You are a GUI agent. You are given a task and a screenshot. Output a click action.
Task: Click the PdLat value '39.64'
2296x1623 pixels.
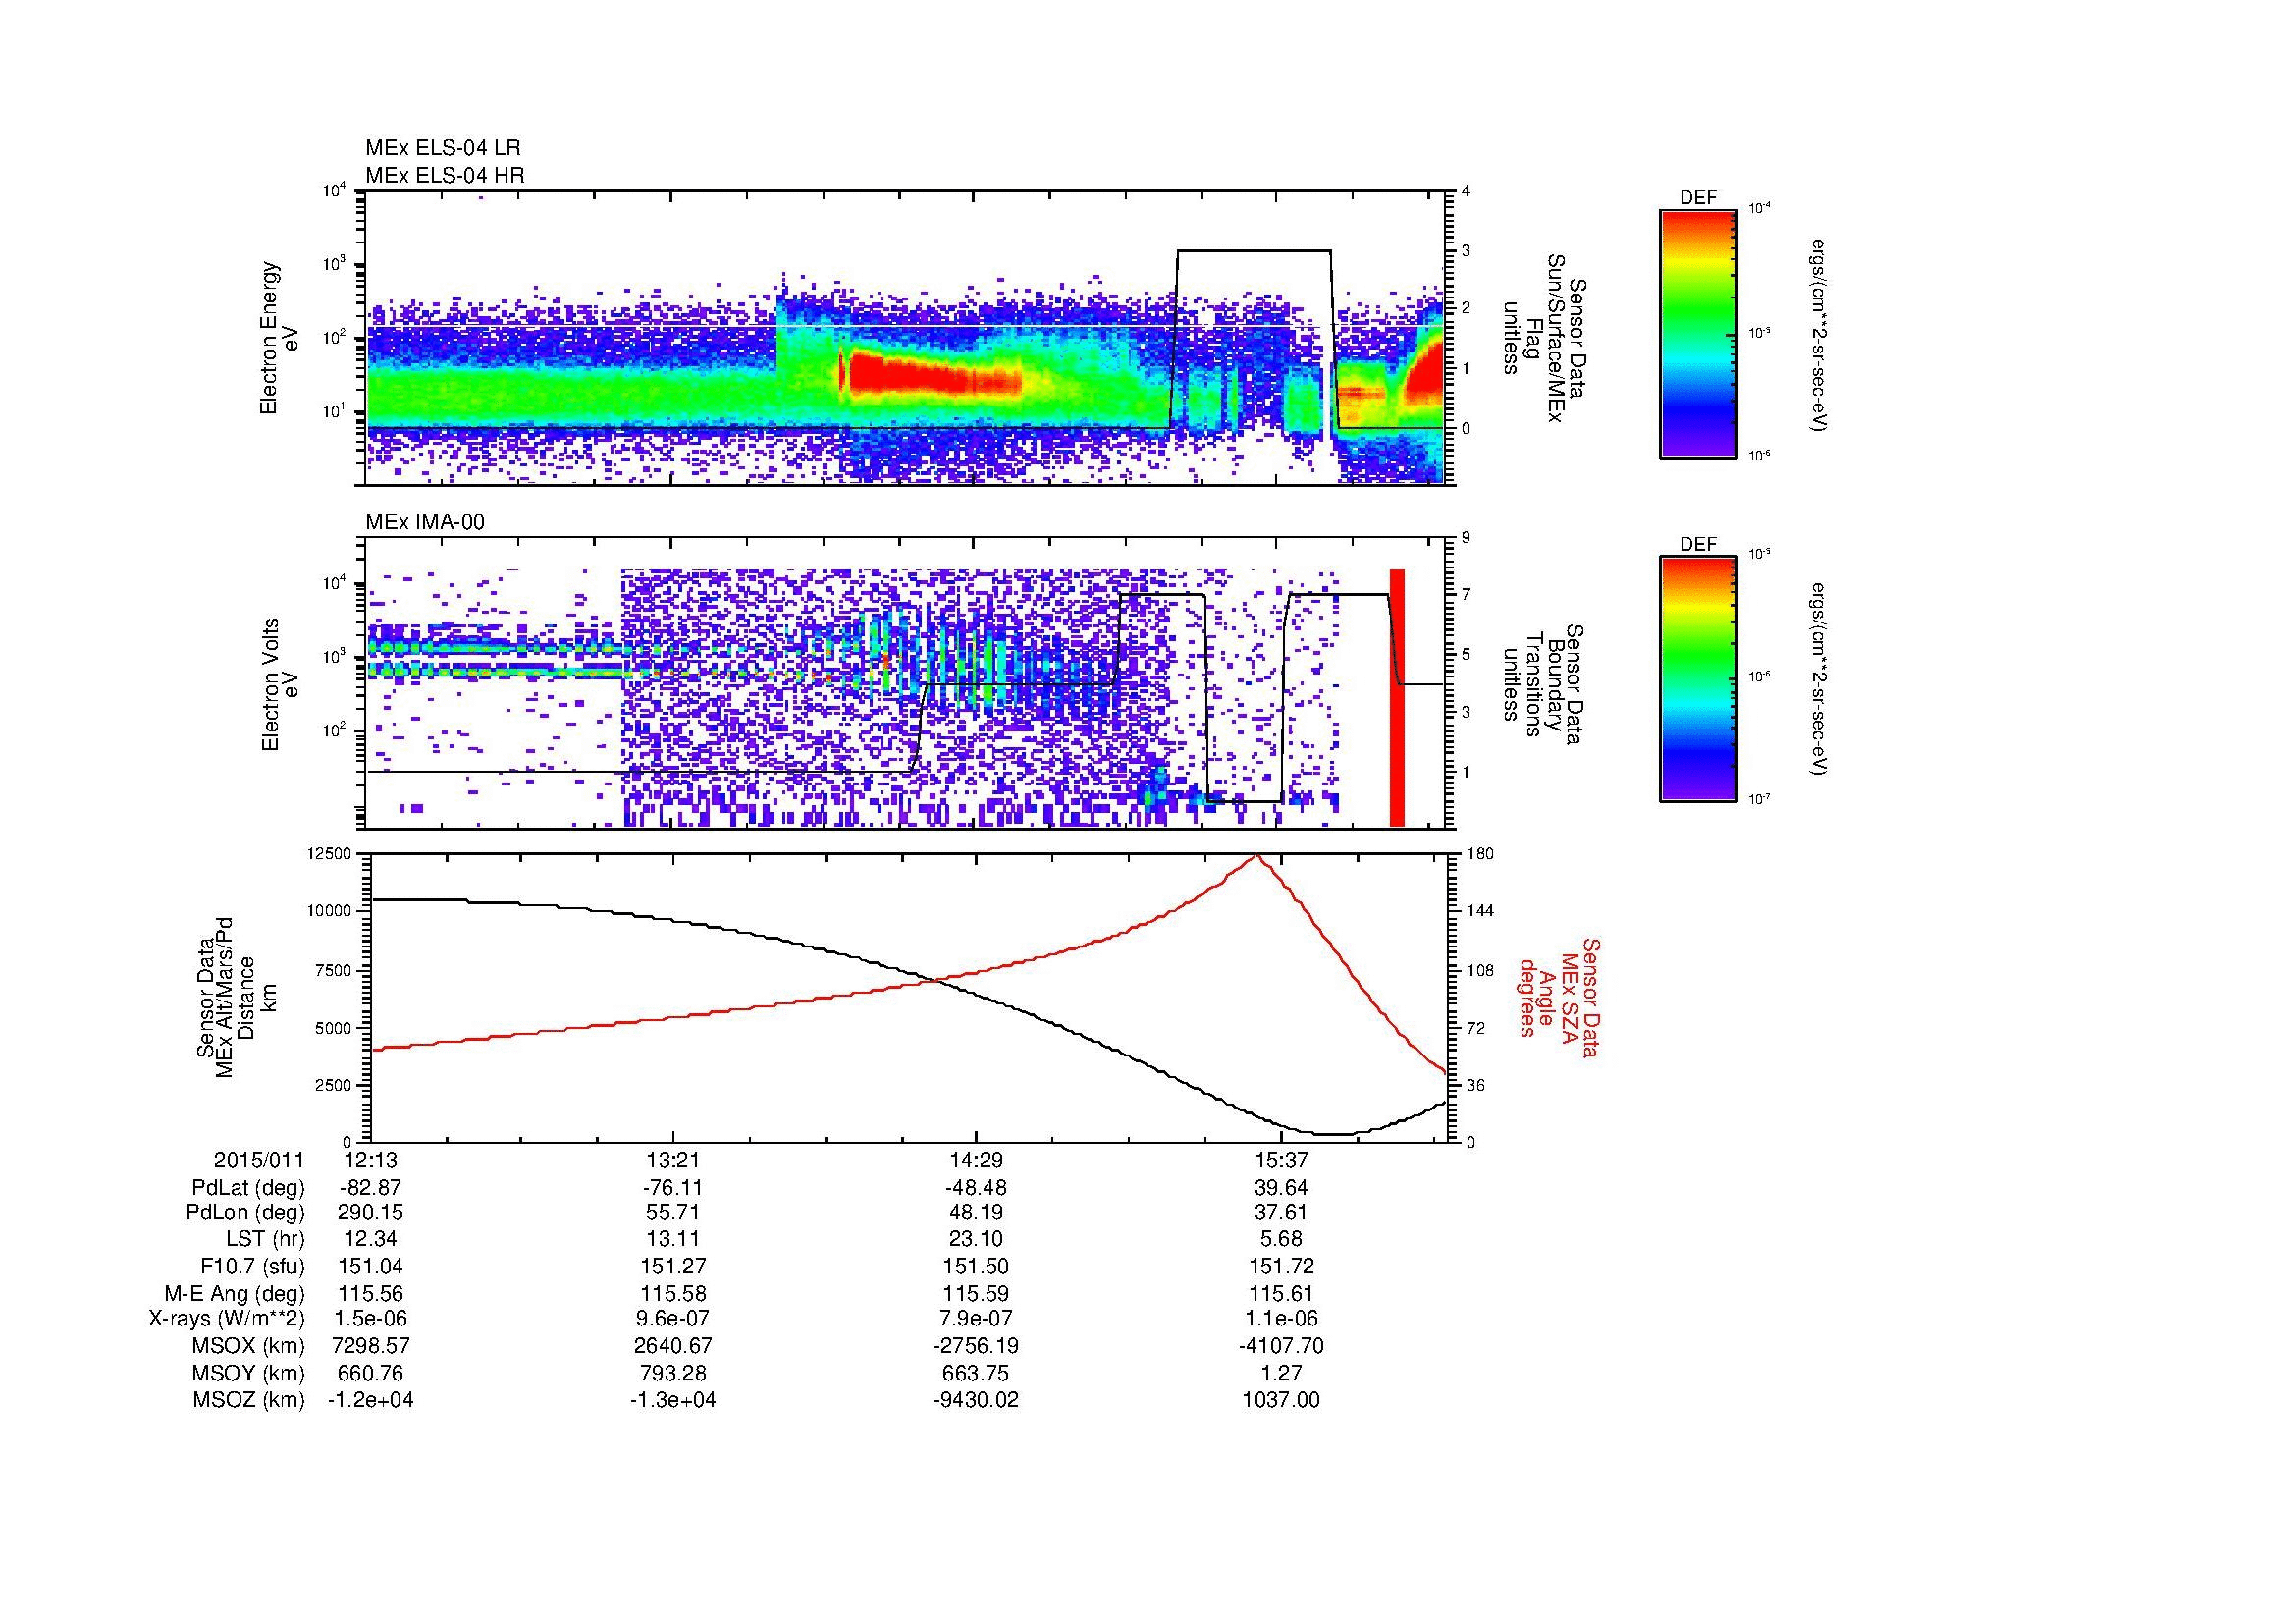[x=1281, y=1188]
